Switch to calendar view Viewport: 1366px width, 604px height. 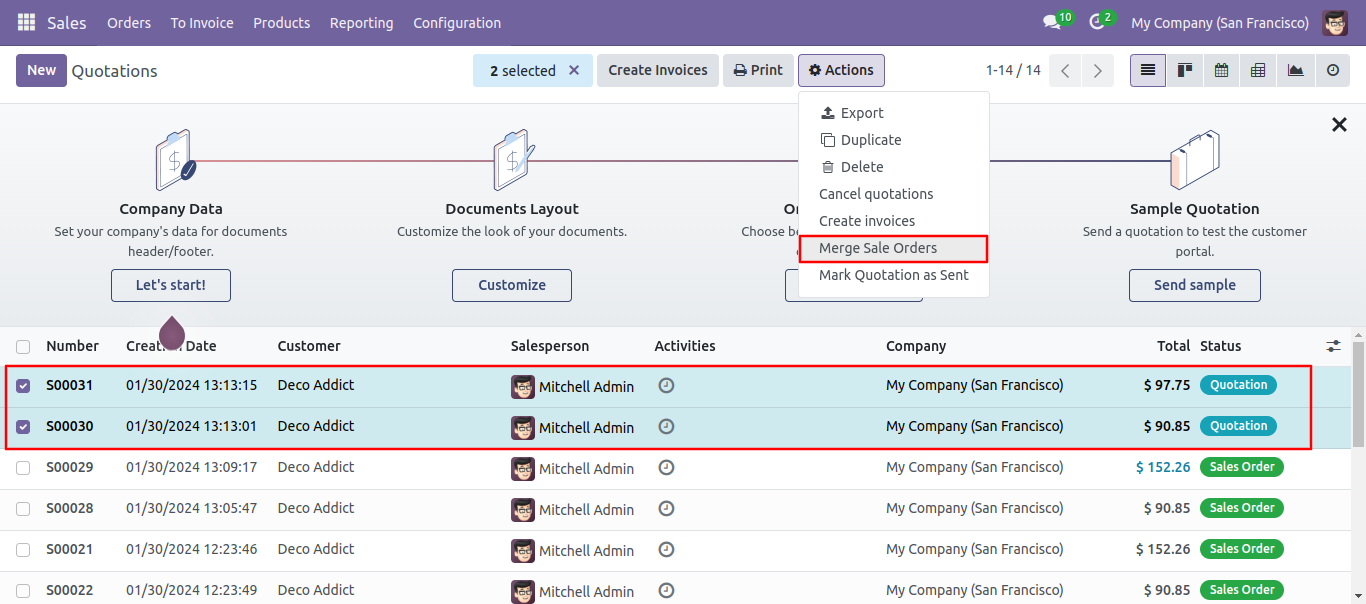[1221, 70]
